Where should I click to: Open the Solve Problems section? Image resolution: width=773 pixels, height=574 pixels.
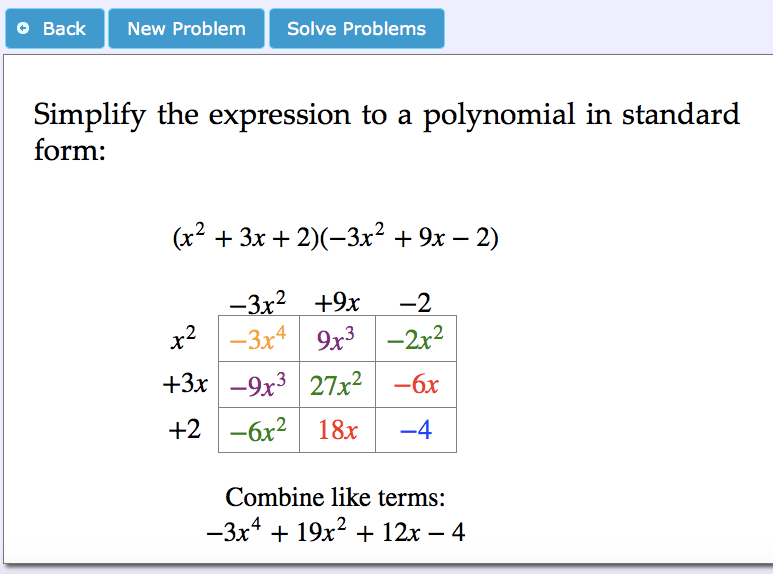click(x=356, y=29)
